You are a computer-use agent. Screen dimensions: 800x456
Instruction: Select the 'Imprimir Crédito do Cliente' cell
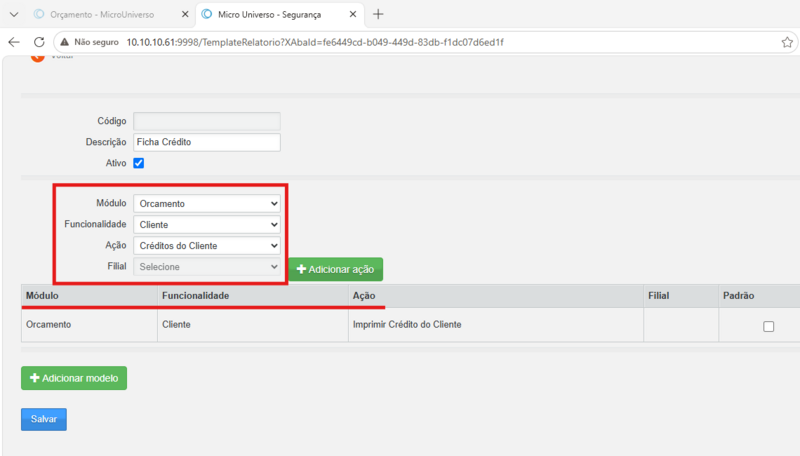tap(496, 325)
